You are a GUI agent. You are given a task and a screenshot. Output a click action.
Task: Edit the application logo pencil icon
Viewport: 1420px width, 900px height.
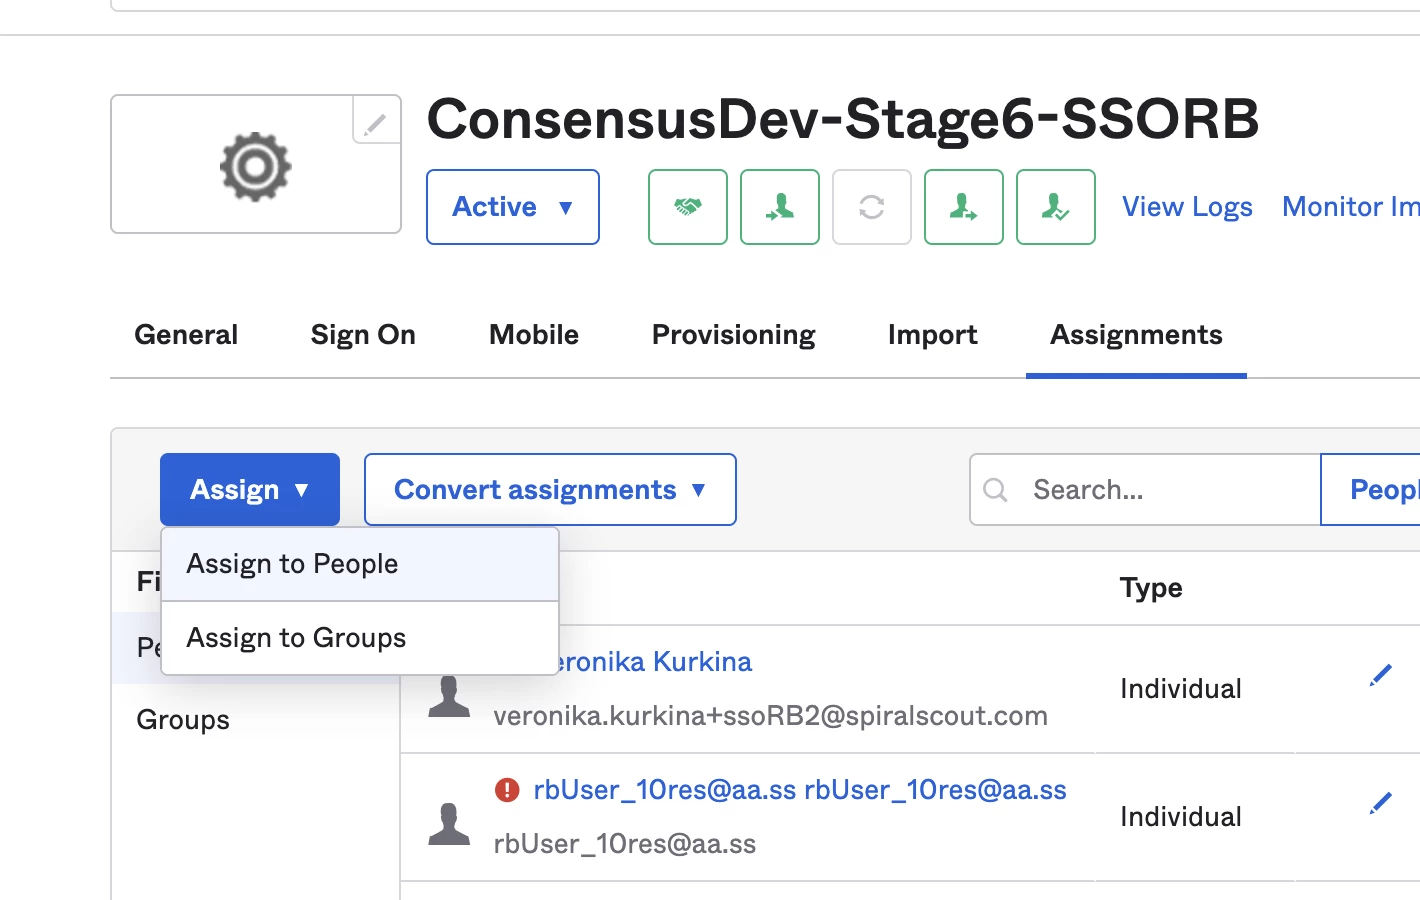[375, 124]
